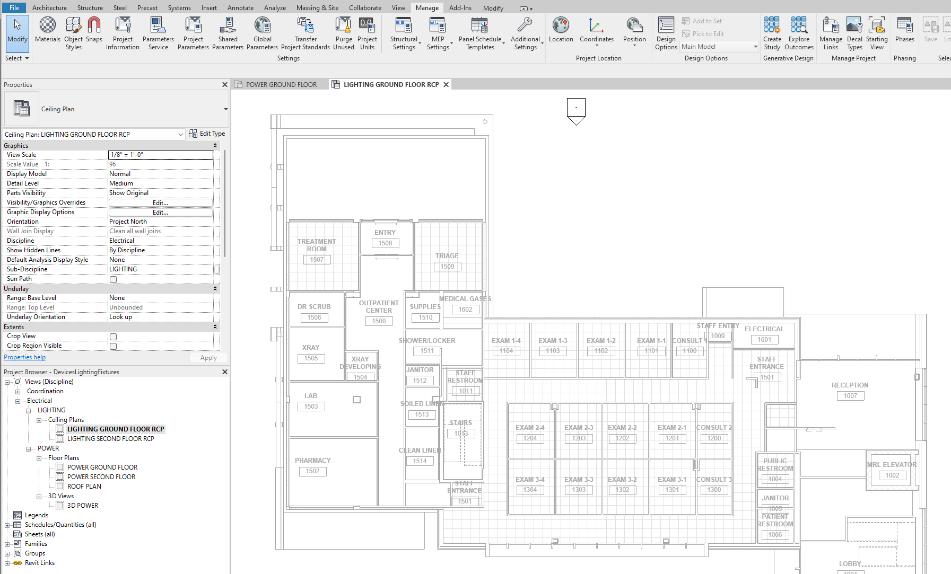The height and width of the screenshot is (574, 951).
Task: Open the Properties help link
Action: [24, 357]
